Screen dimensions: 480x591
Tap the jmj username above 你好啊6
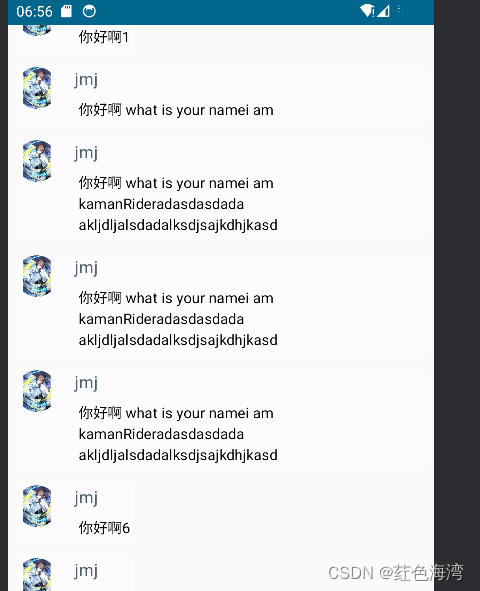click(x=86, y=498)
